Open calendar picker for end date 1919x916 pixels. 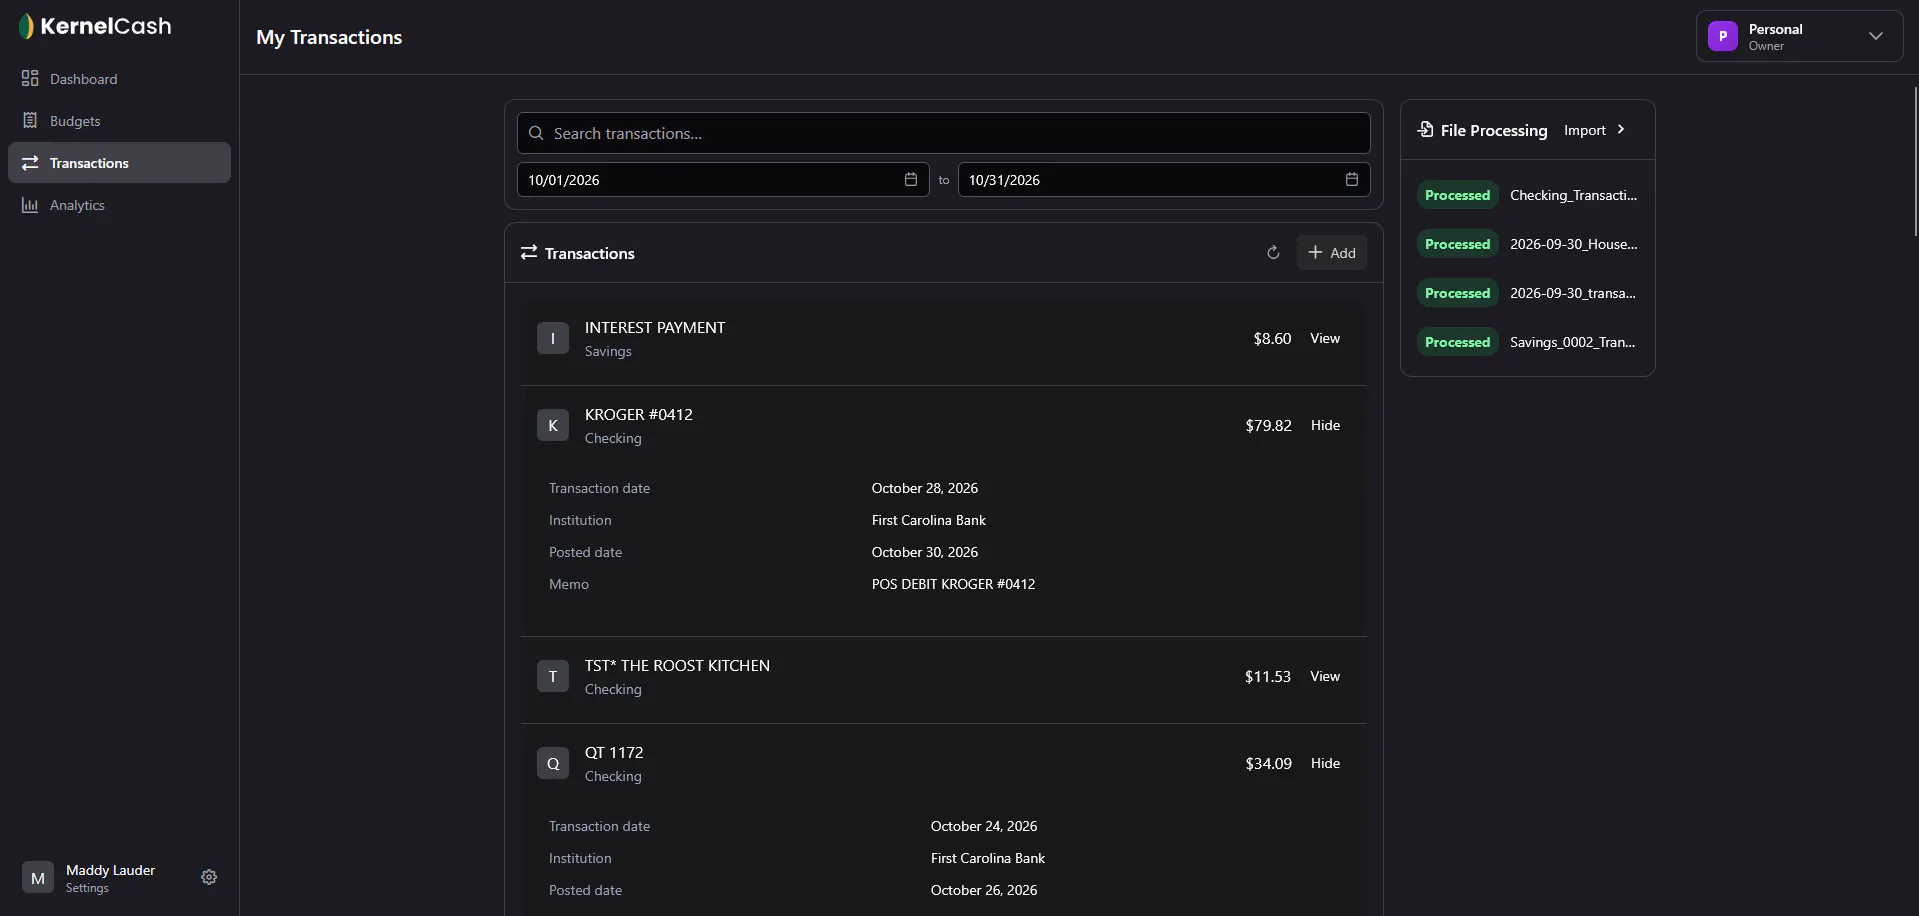[1352, 179]
